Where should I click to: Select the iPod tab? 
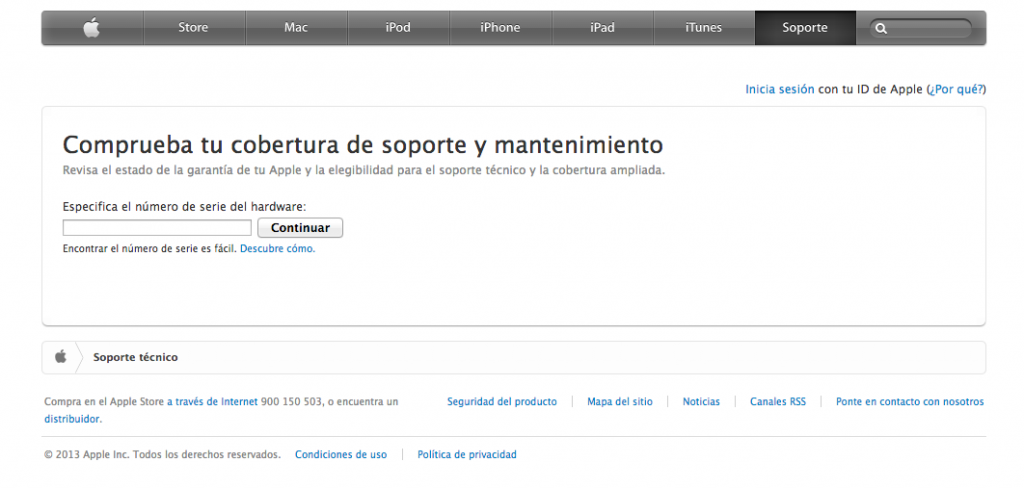(398, 27)
